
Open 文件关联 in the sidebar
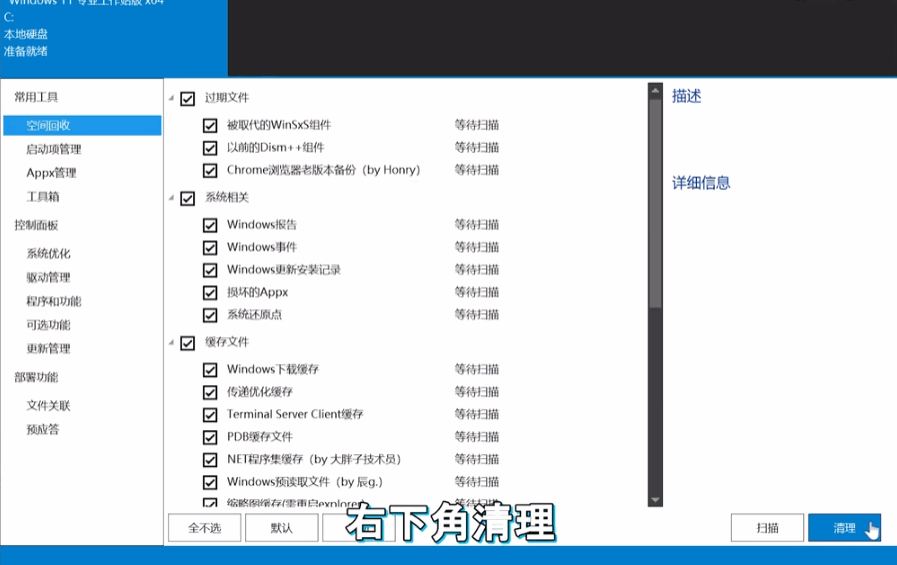[49, 405]
